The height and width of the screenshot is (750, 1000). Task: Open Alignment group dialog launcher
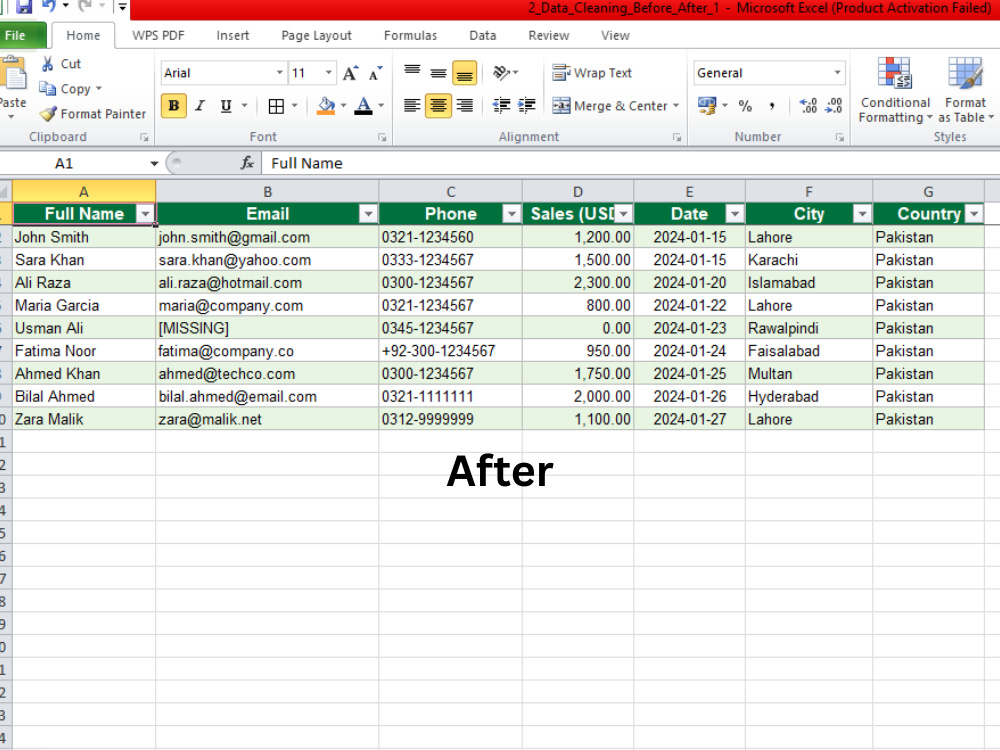tap(677, 137)
